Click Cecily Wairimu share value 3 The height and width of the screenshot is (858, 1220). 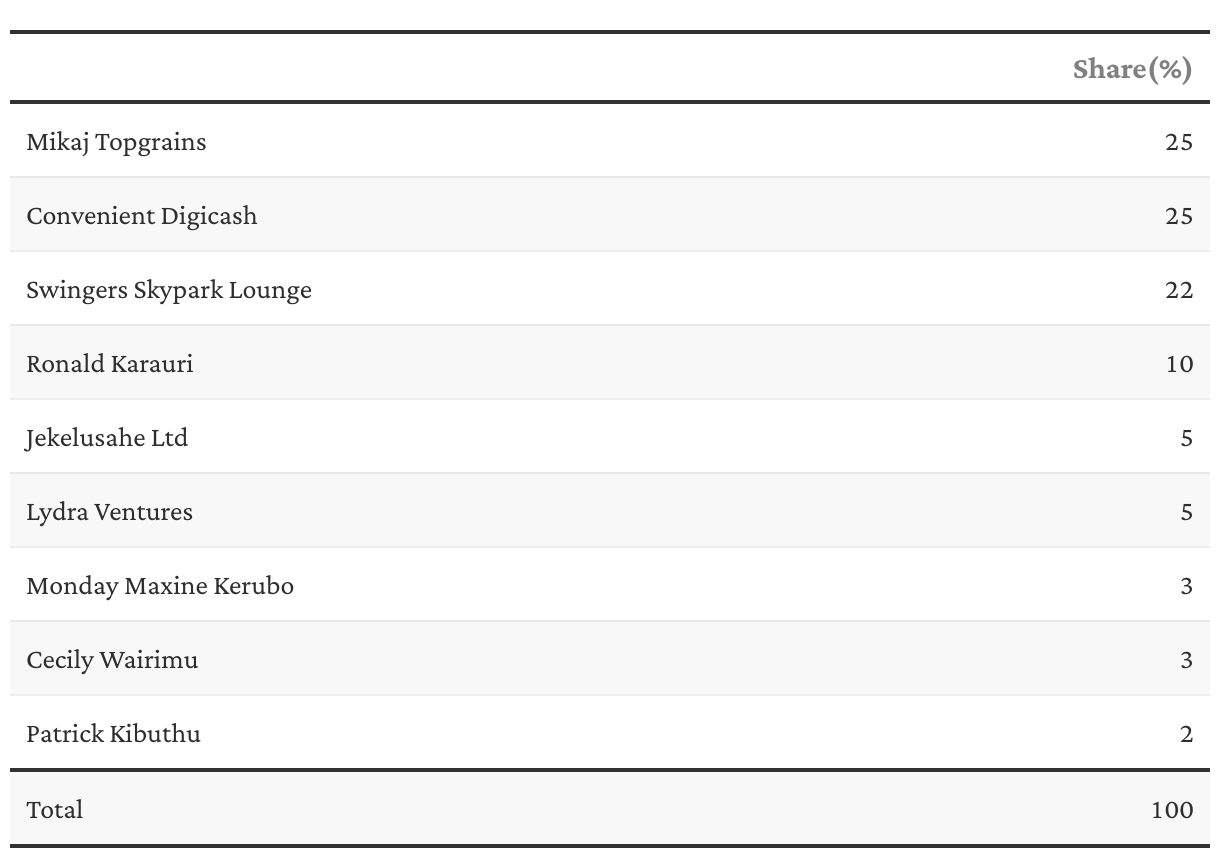tap(1186, 660)
